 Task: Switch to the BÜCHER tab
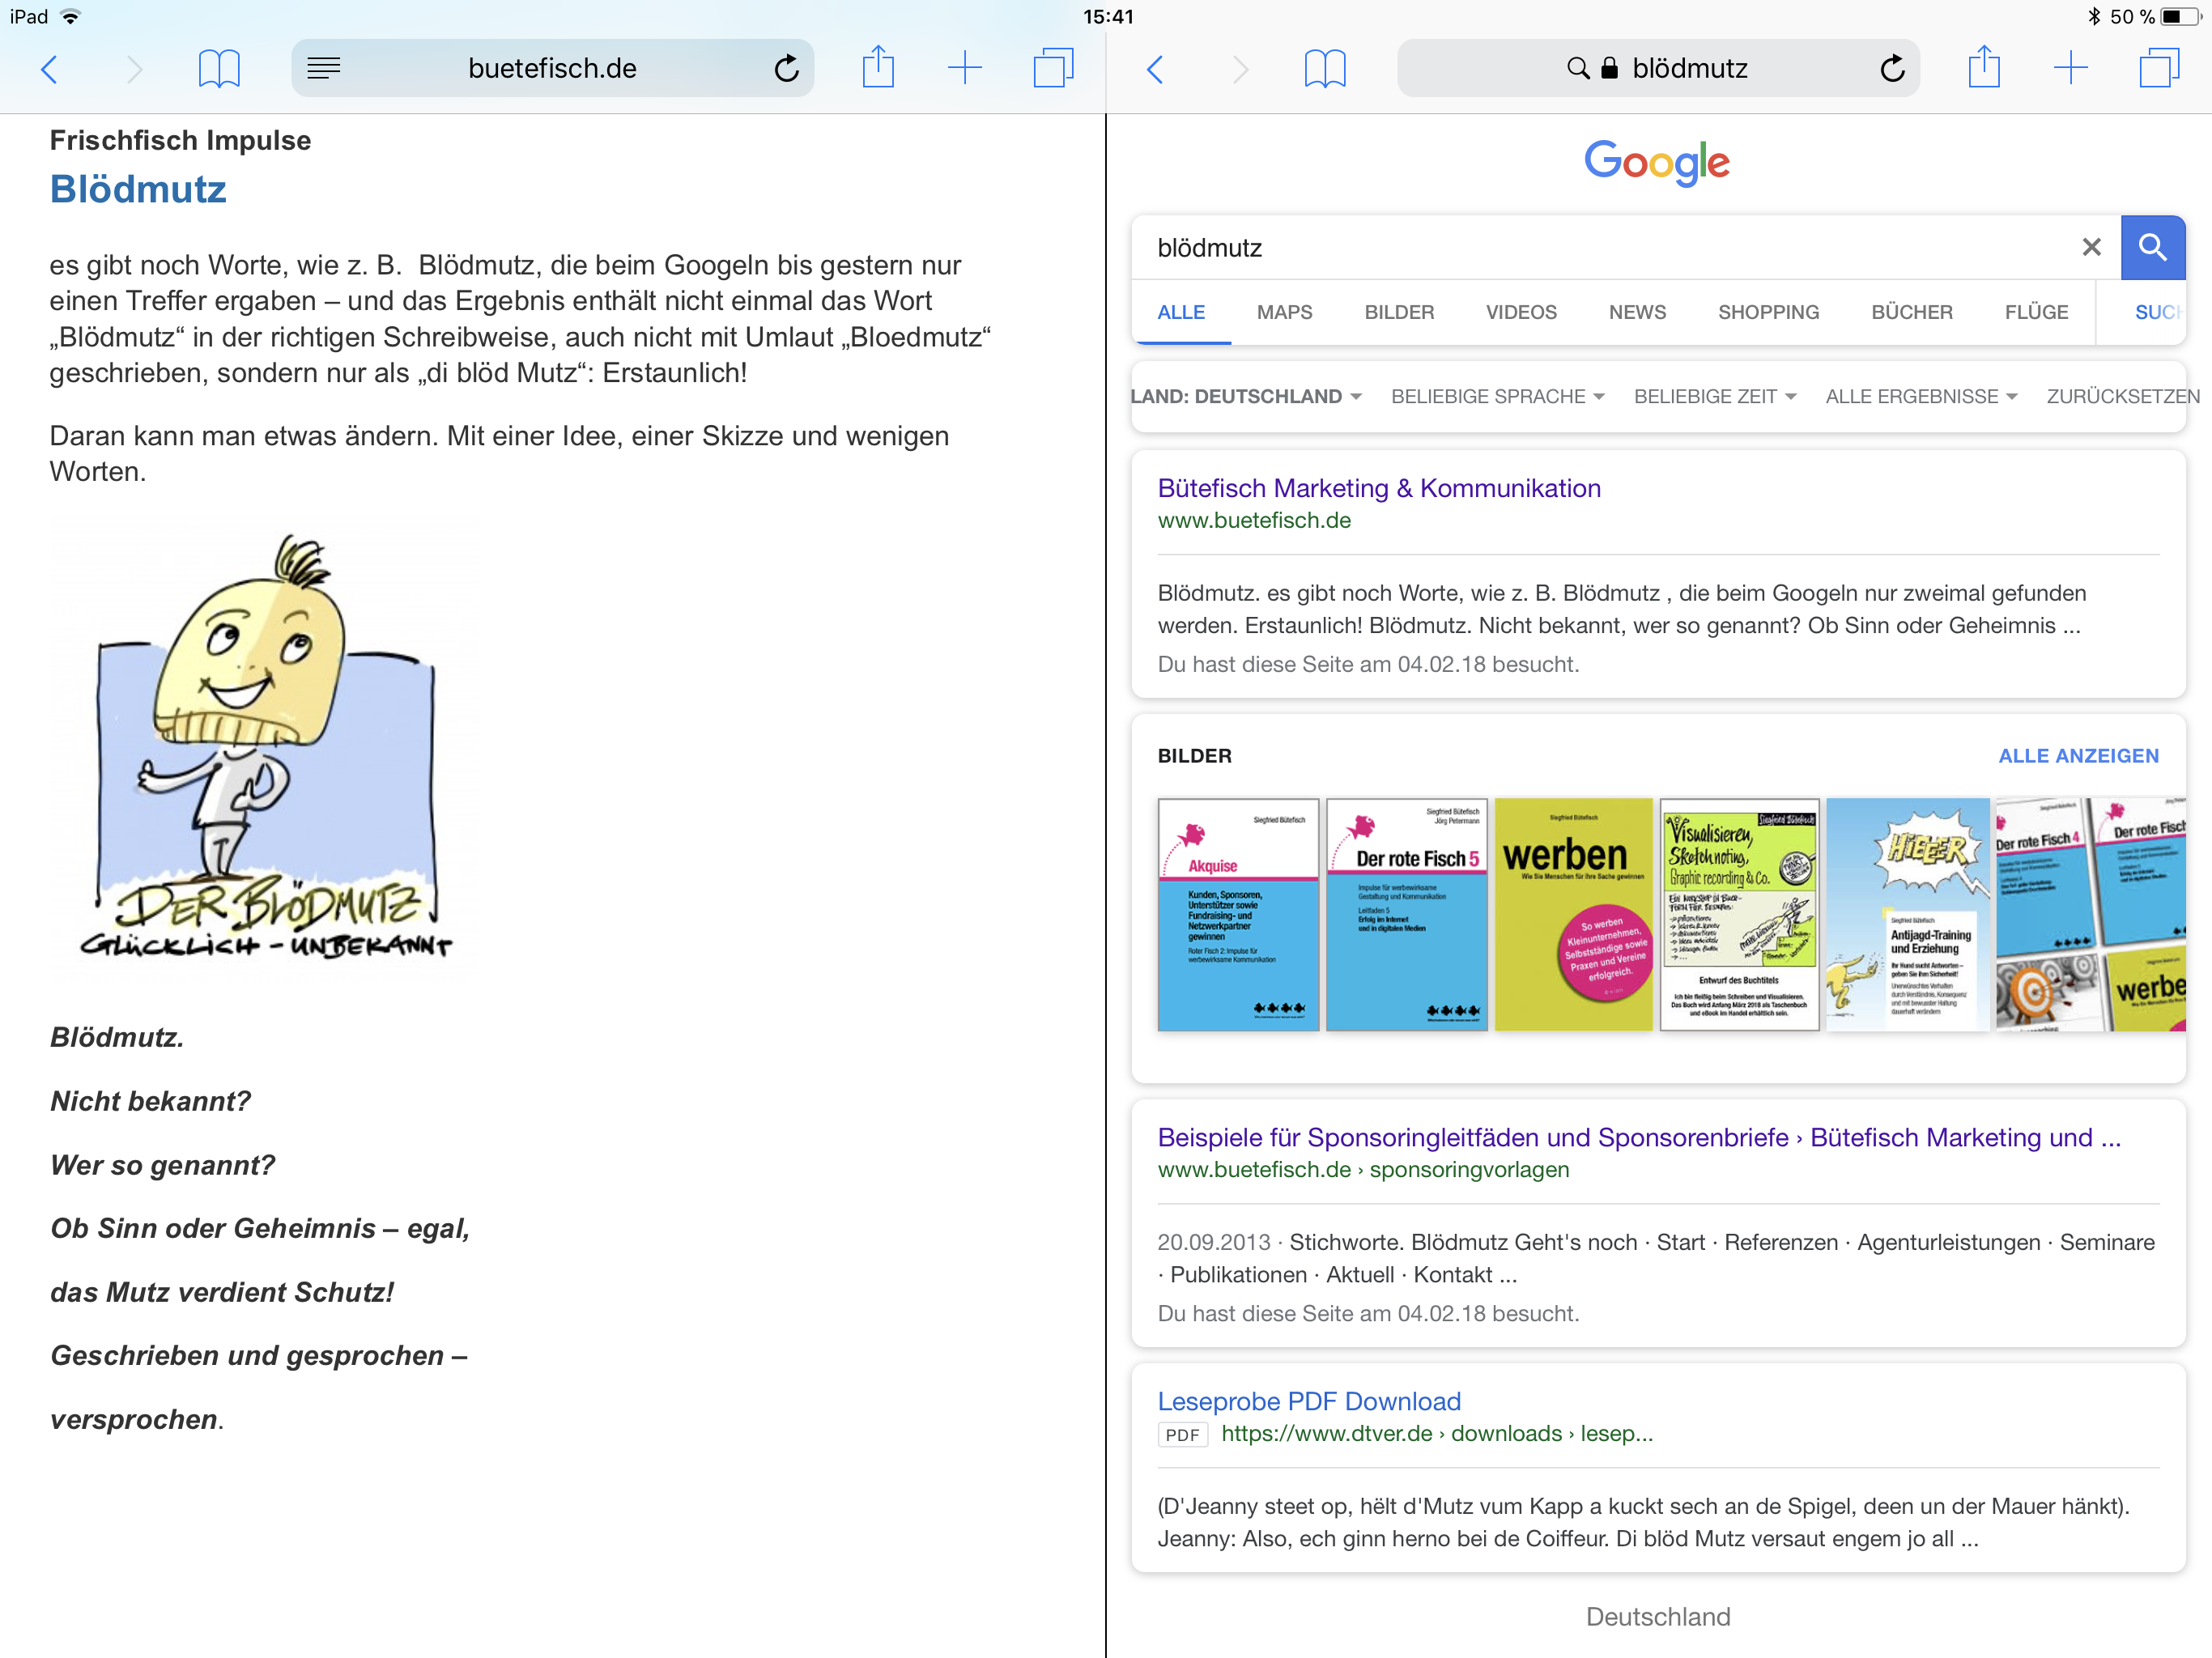coord(1911,312)
